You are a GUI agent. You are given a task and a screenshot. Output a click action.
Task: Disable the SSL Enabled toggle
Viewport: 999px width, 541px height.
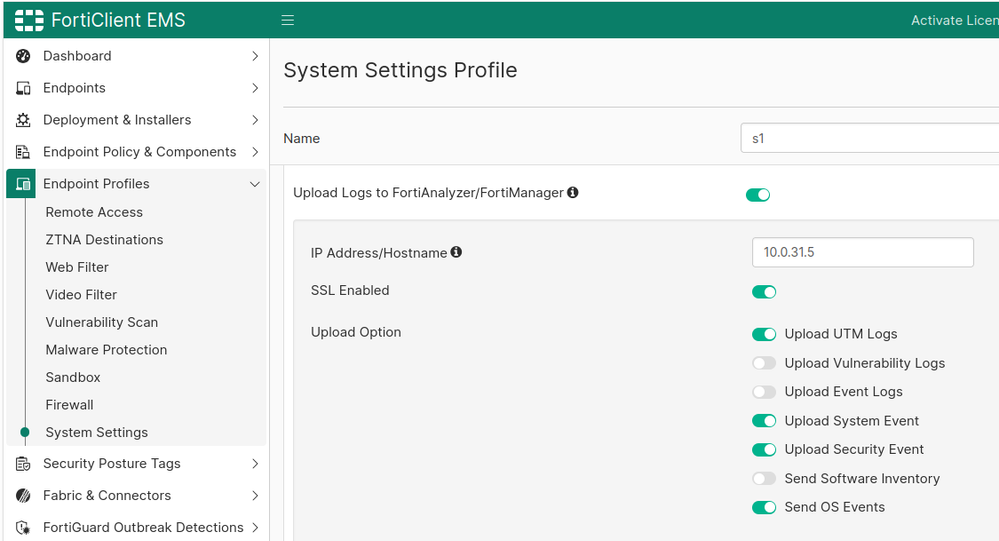(x=764, y=292)
